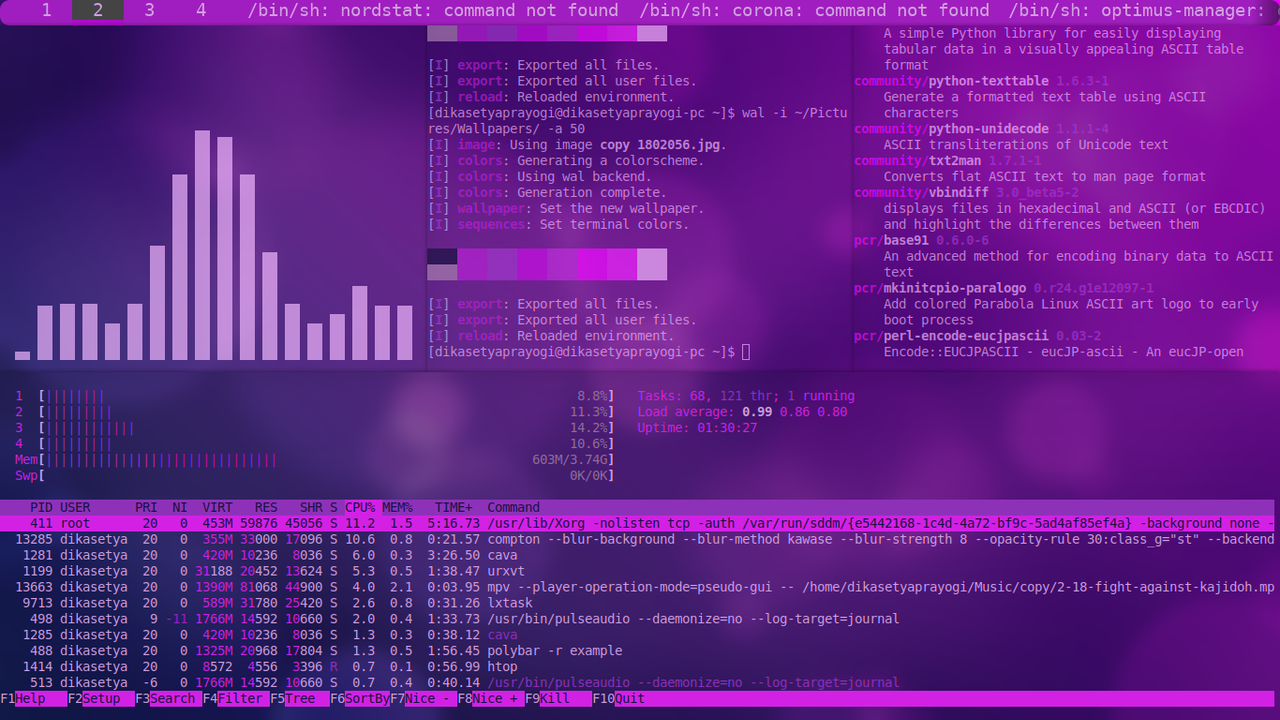Click the pcr/base91 package entry

(x=921, y=241)
